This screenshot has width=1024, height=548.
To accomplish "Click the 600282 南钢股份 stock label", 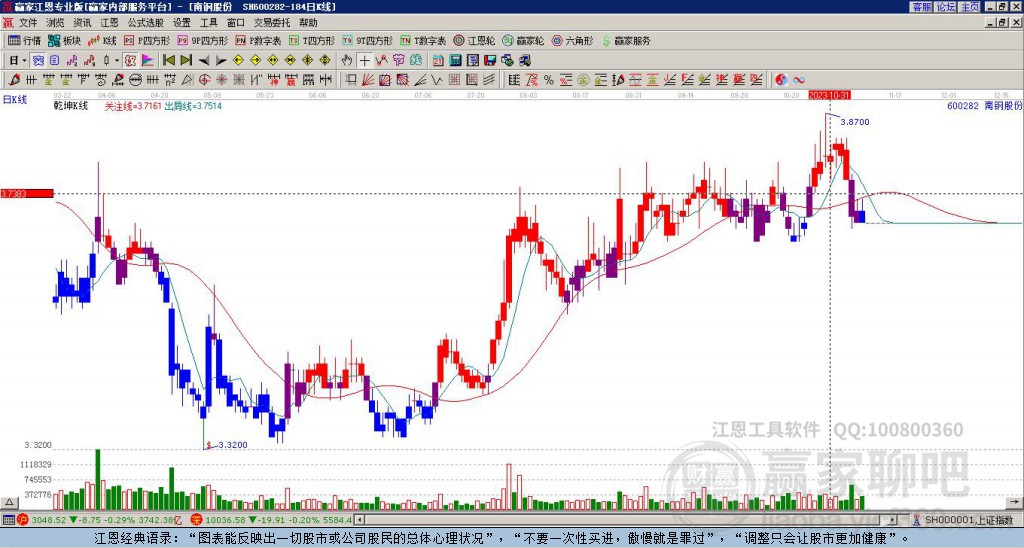I will [x=984, y=105].
